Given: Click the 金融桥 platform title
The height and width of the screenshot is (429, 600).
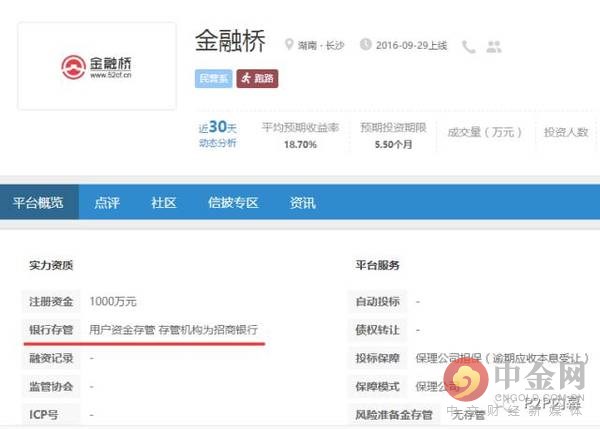Looking at the screenshot, I should [230, 41].
